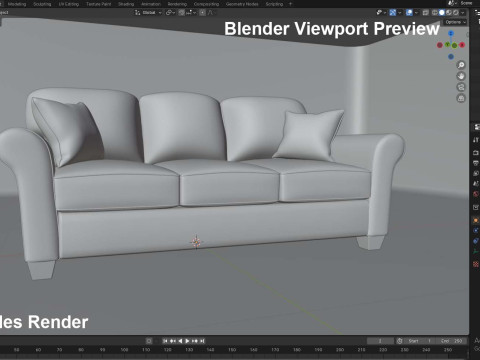Open the Options dropdown in viewport
The height and width of the screenshot is (360, 480).
(x=455, y=22)
